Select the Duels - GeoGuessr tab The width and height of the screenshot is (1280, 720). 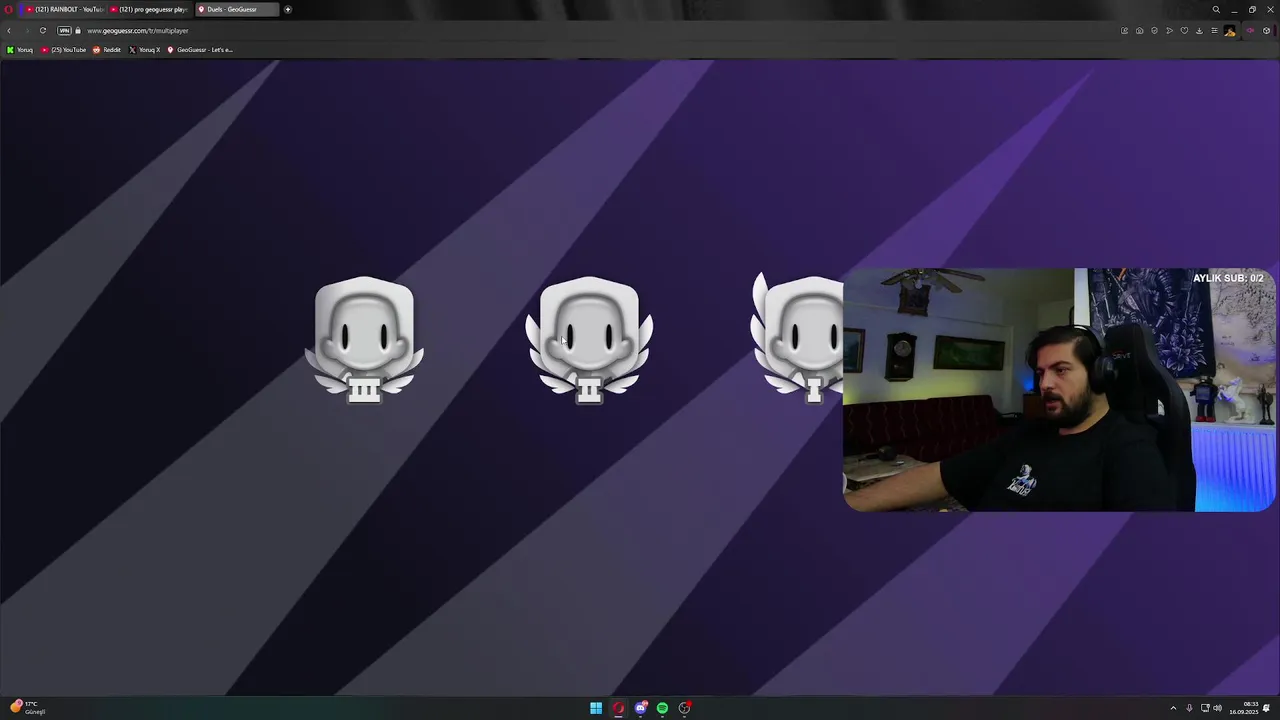(x=235, y=9)
